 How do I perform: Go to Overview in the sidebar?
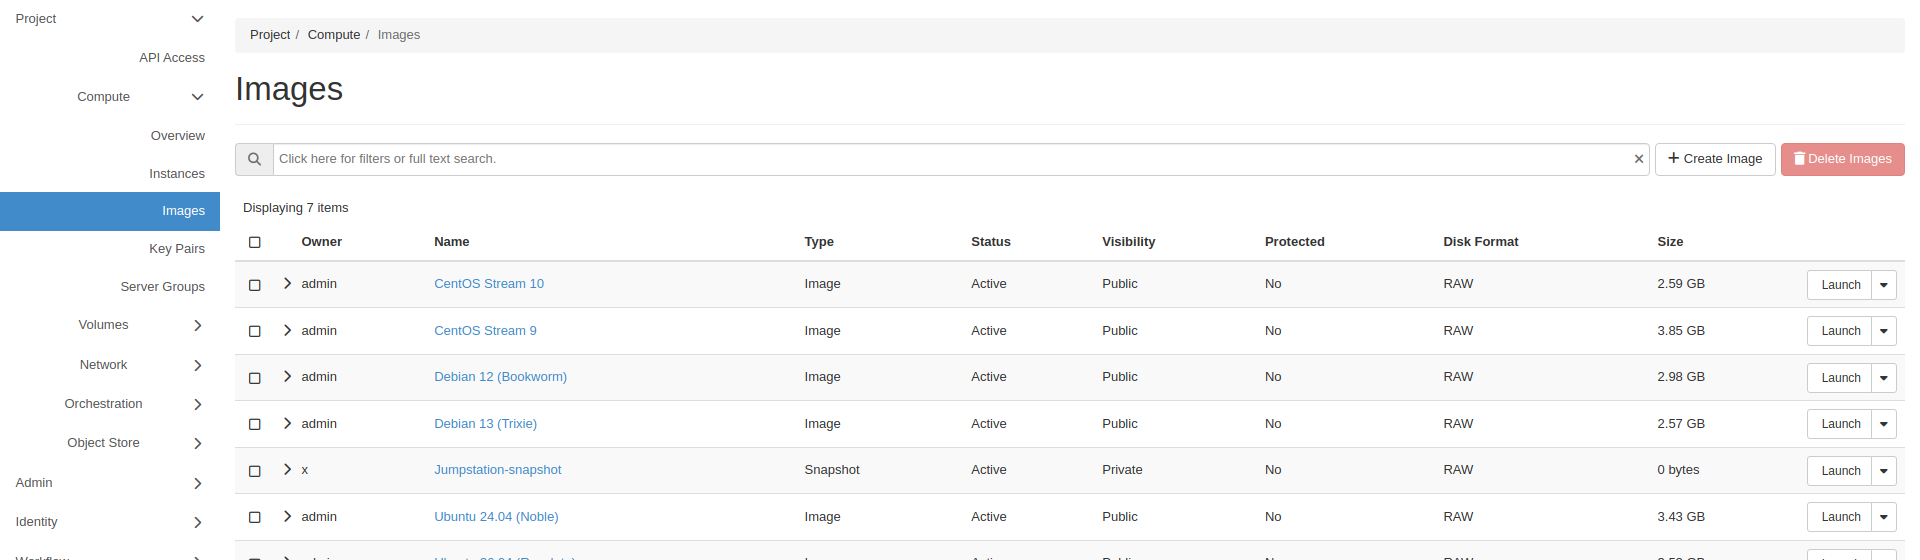point(178,136)
